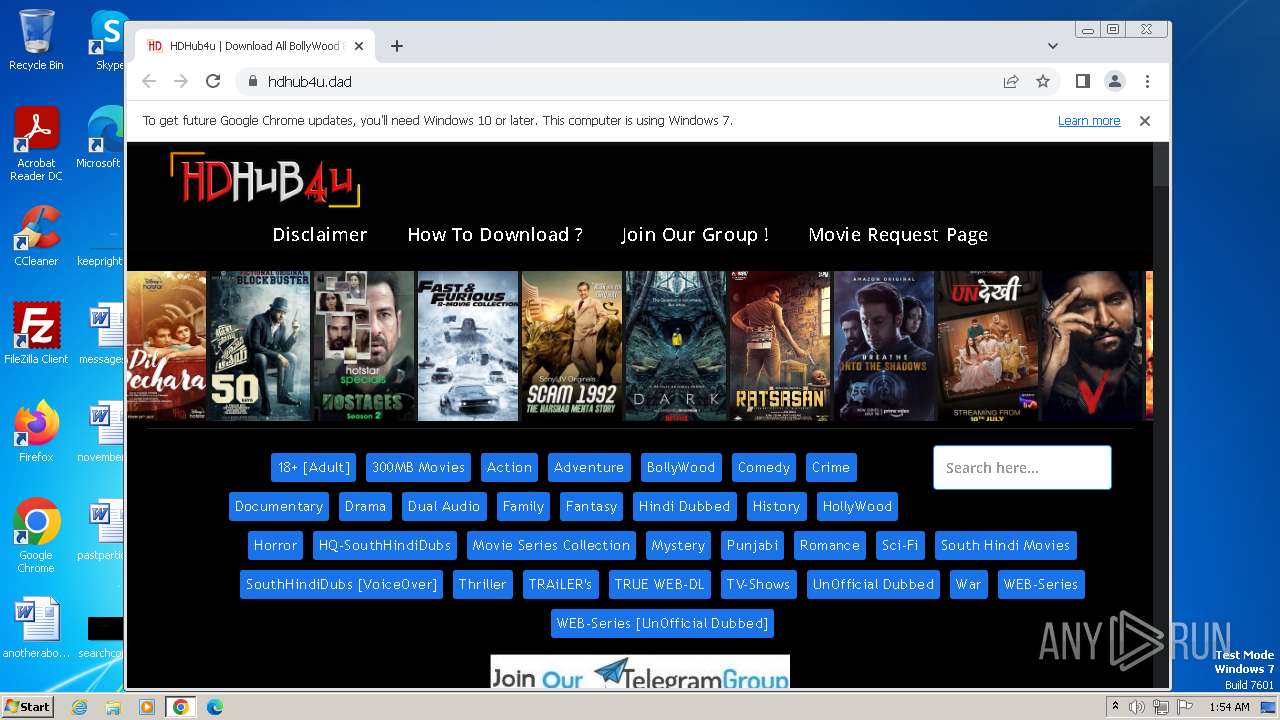This screenshot has height=720, width=1280.
Task: Open the Recycle Bin desktop icon
Action: coord(36,40)
